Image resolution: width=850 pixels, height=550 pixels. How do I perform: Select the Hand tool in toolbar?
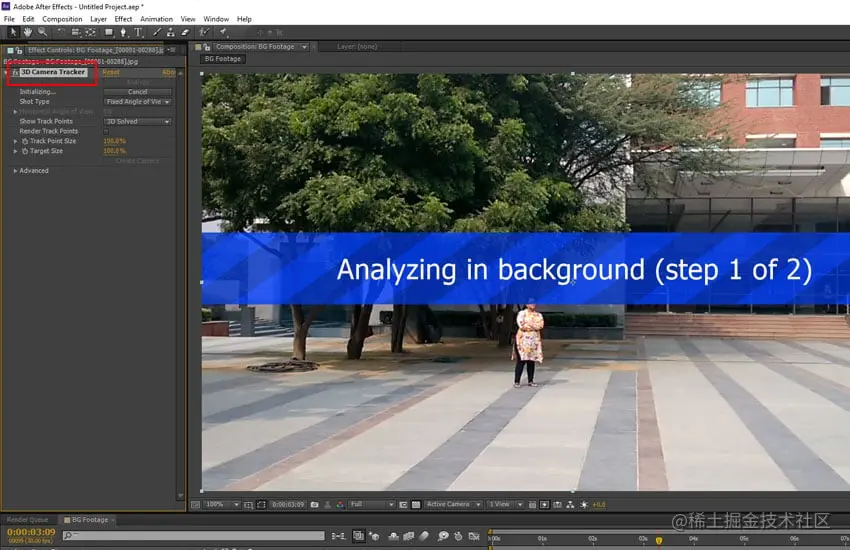coord(27,32)
